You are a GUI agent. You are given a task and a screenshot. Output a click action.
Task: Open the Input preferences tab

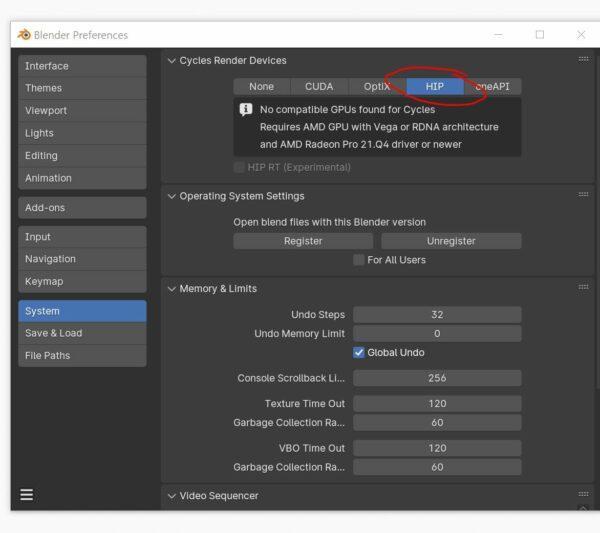[x=82, y=237]
